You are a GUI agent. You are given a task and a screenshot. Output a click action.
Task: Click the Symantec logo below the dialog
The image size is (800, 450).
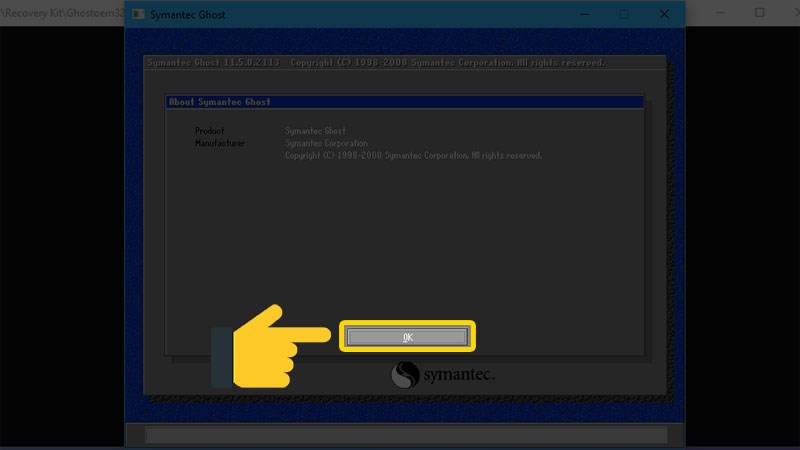point(442,374)
